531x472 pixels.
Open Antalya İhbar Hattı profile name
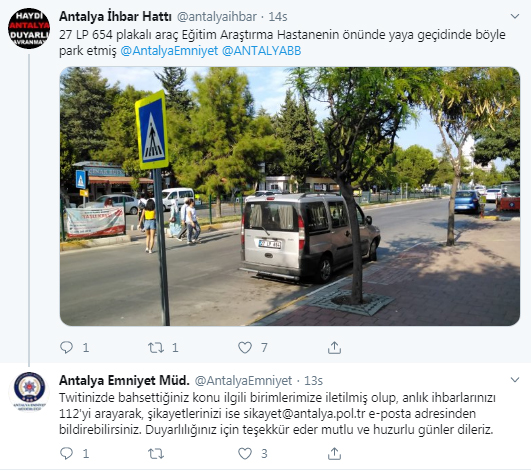point(115,16)
